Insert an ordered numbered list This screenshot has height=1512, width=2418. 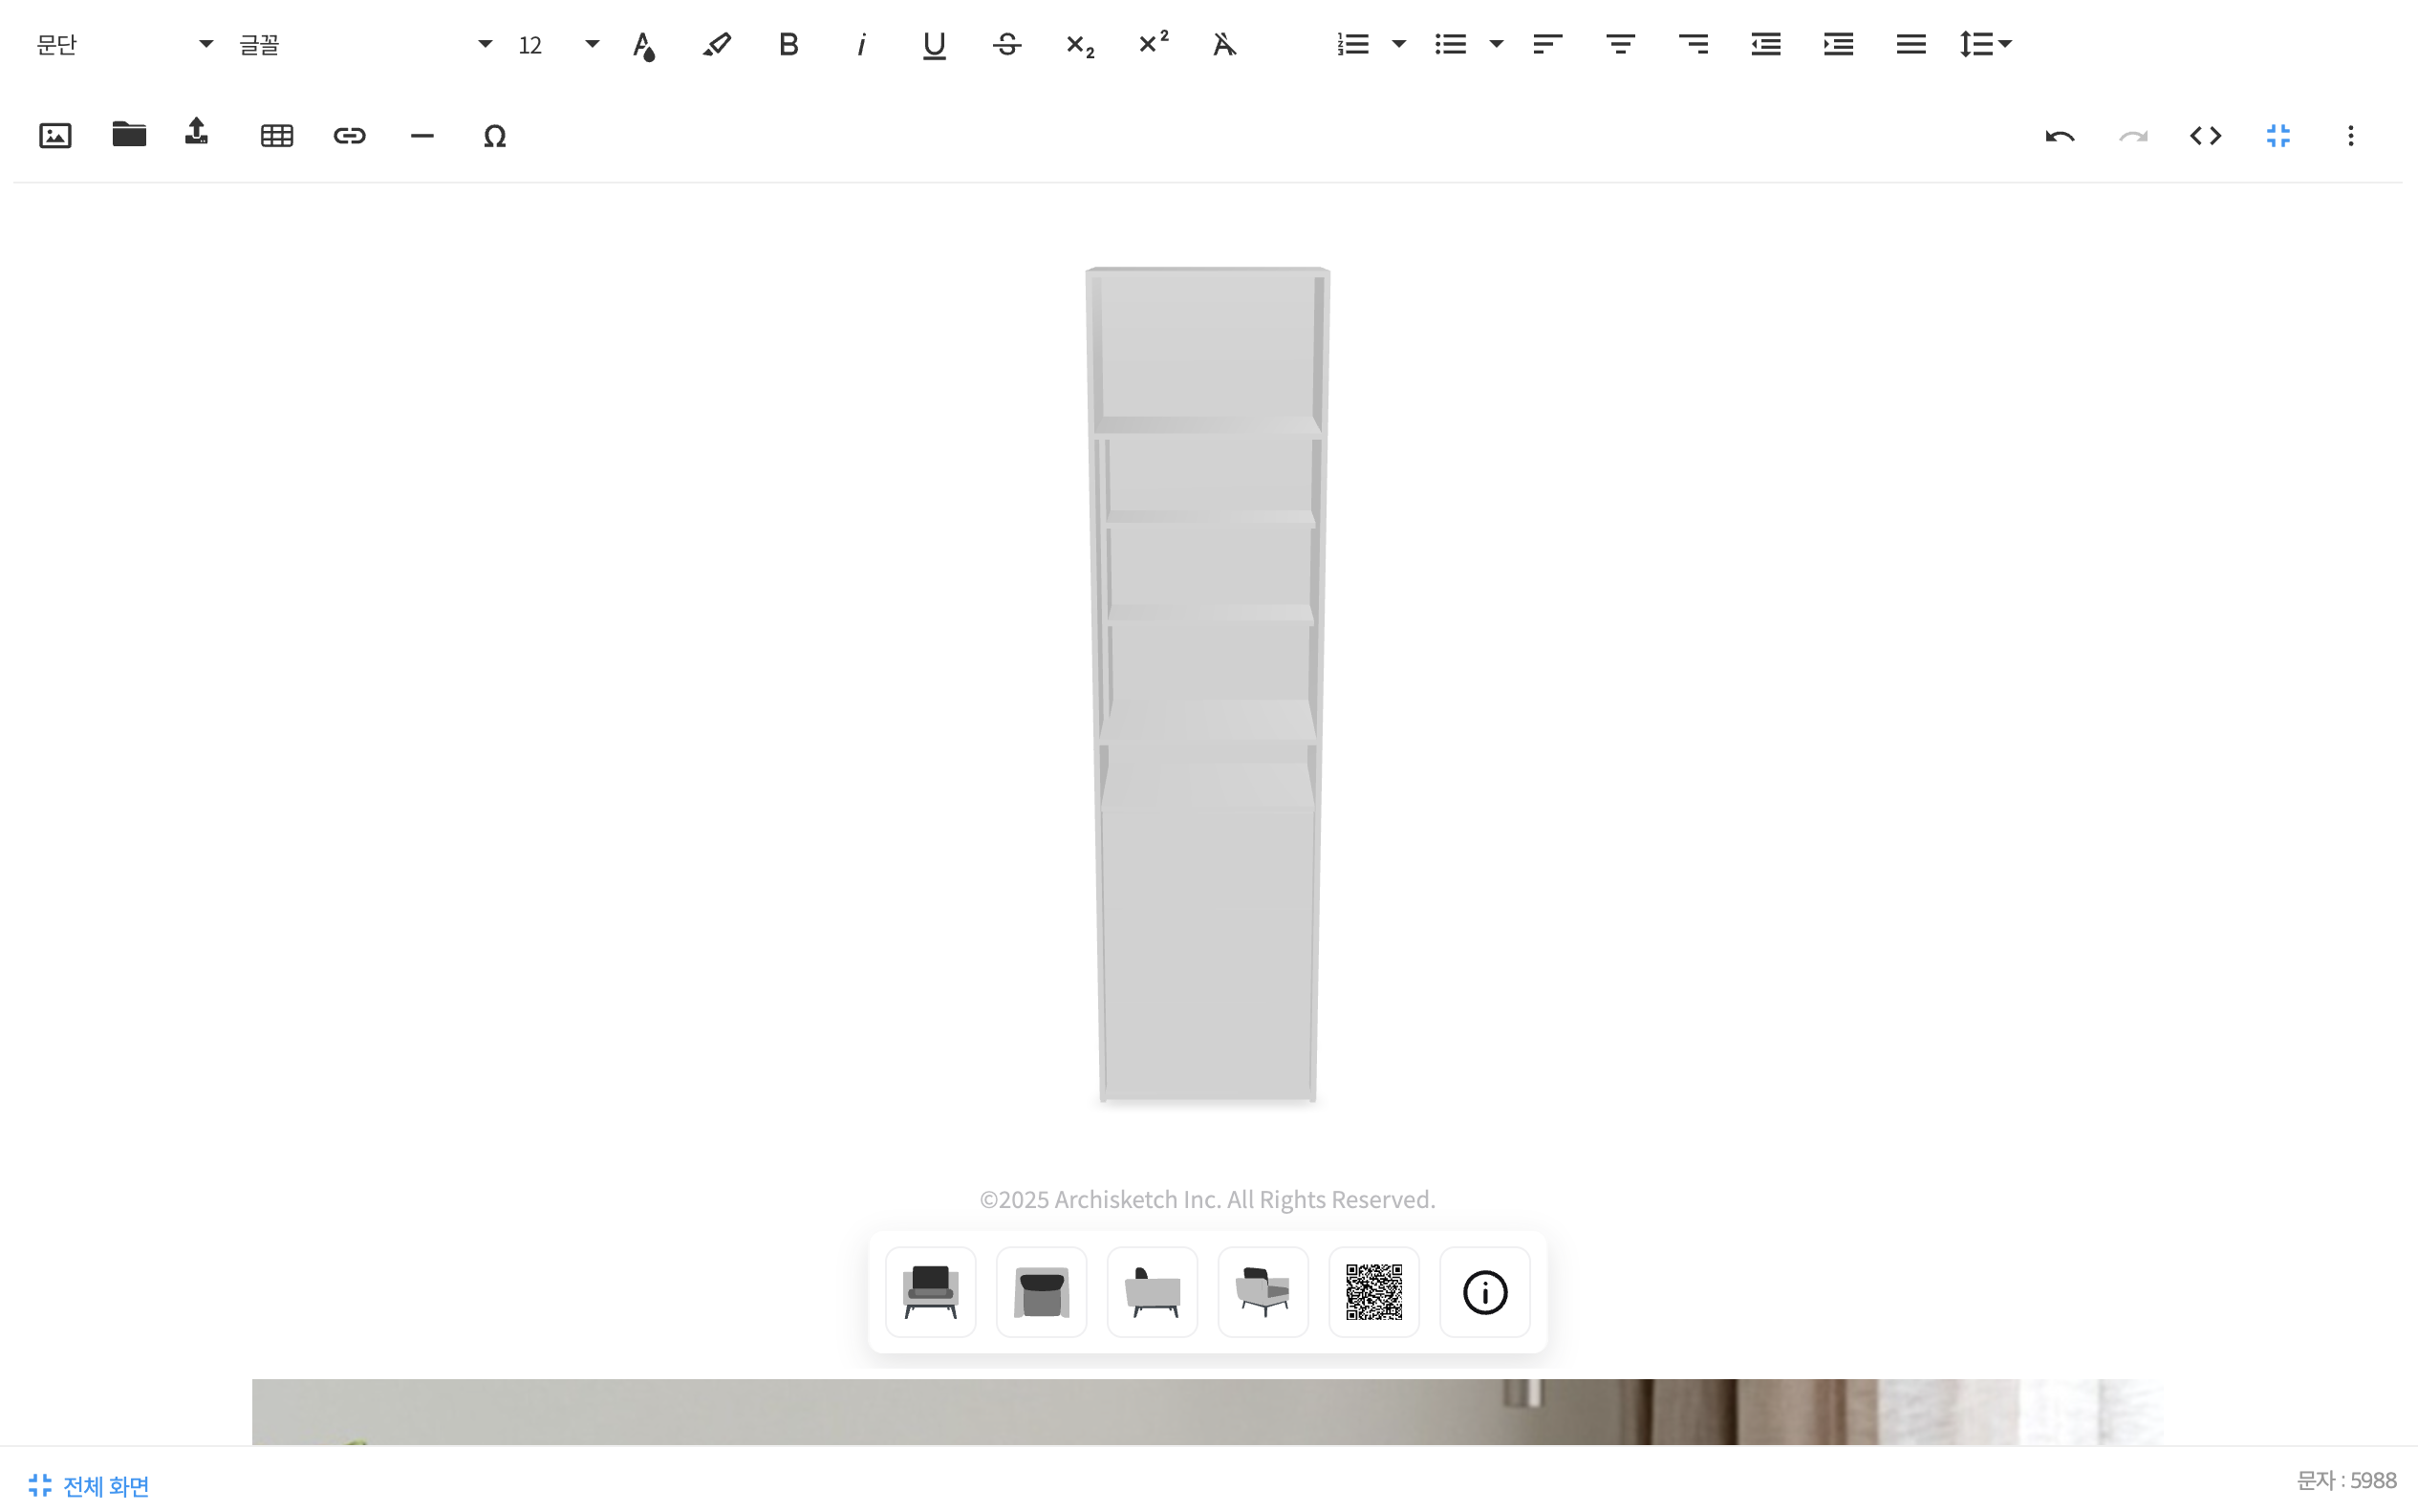pyautogui.click(x=1353, y=45)
